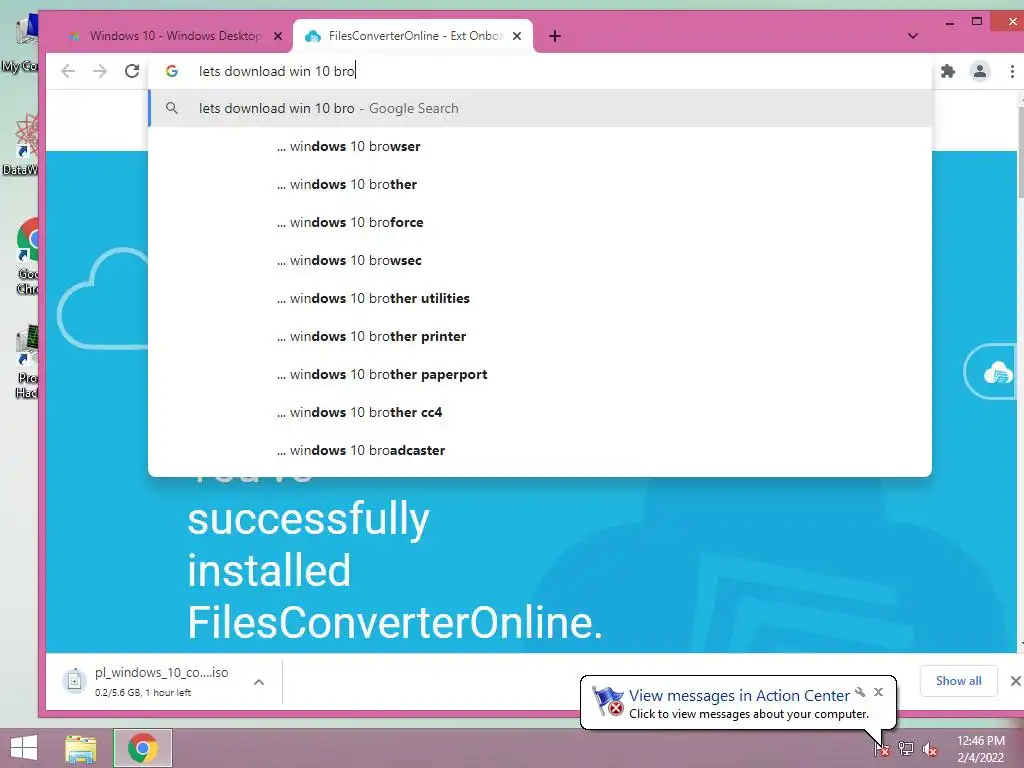Click Show all downloads button
The image size is (1024, 768).
click(x=958, y=680)
